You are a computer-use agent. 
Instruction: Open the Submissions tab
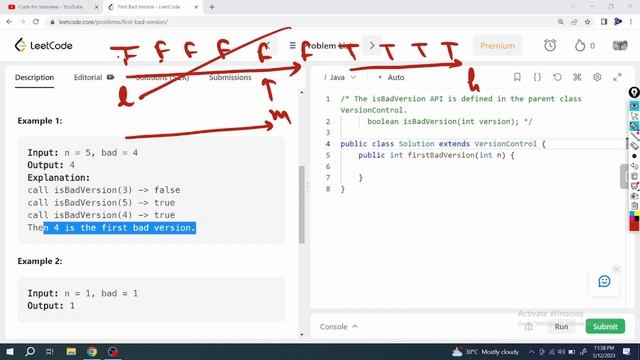[230, 77]
